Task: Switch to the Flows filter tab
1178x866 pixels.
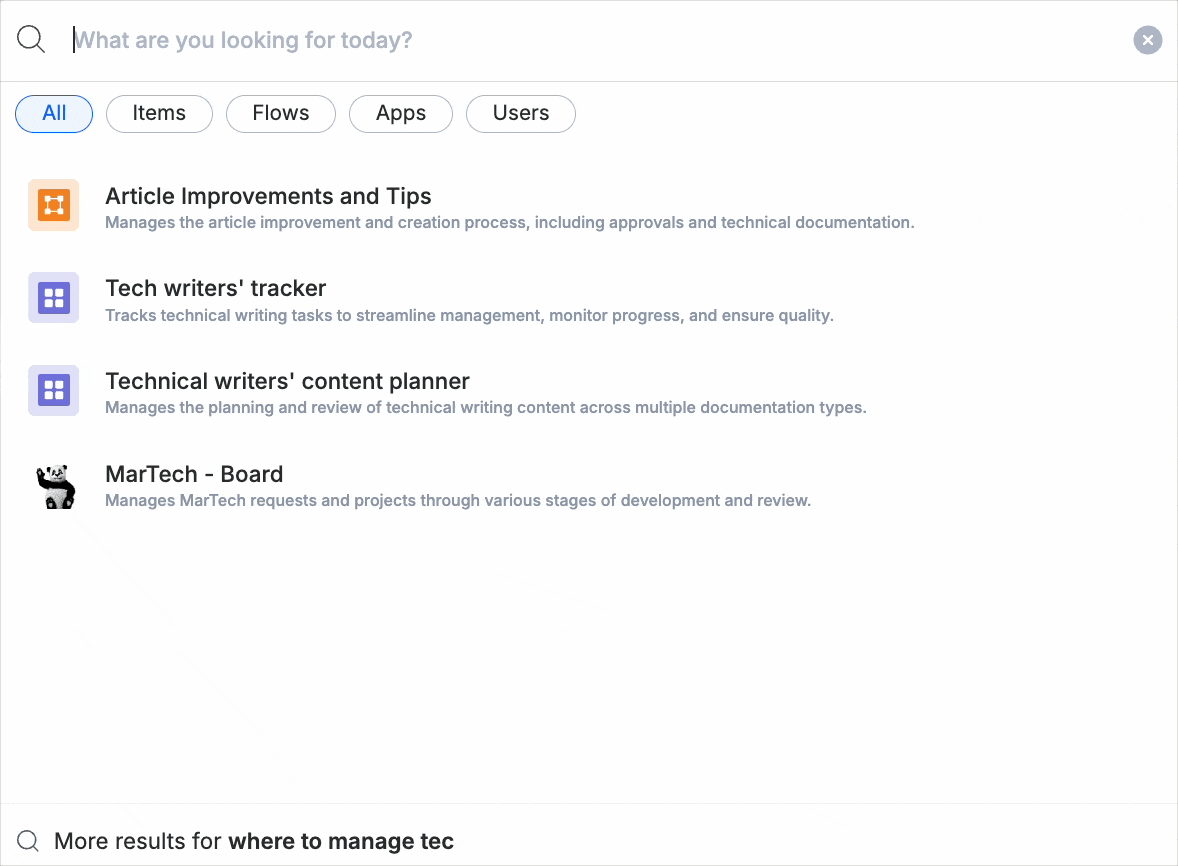Action: pyautogui.click(x=280, y=114)
